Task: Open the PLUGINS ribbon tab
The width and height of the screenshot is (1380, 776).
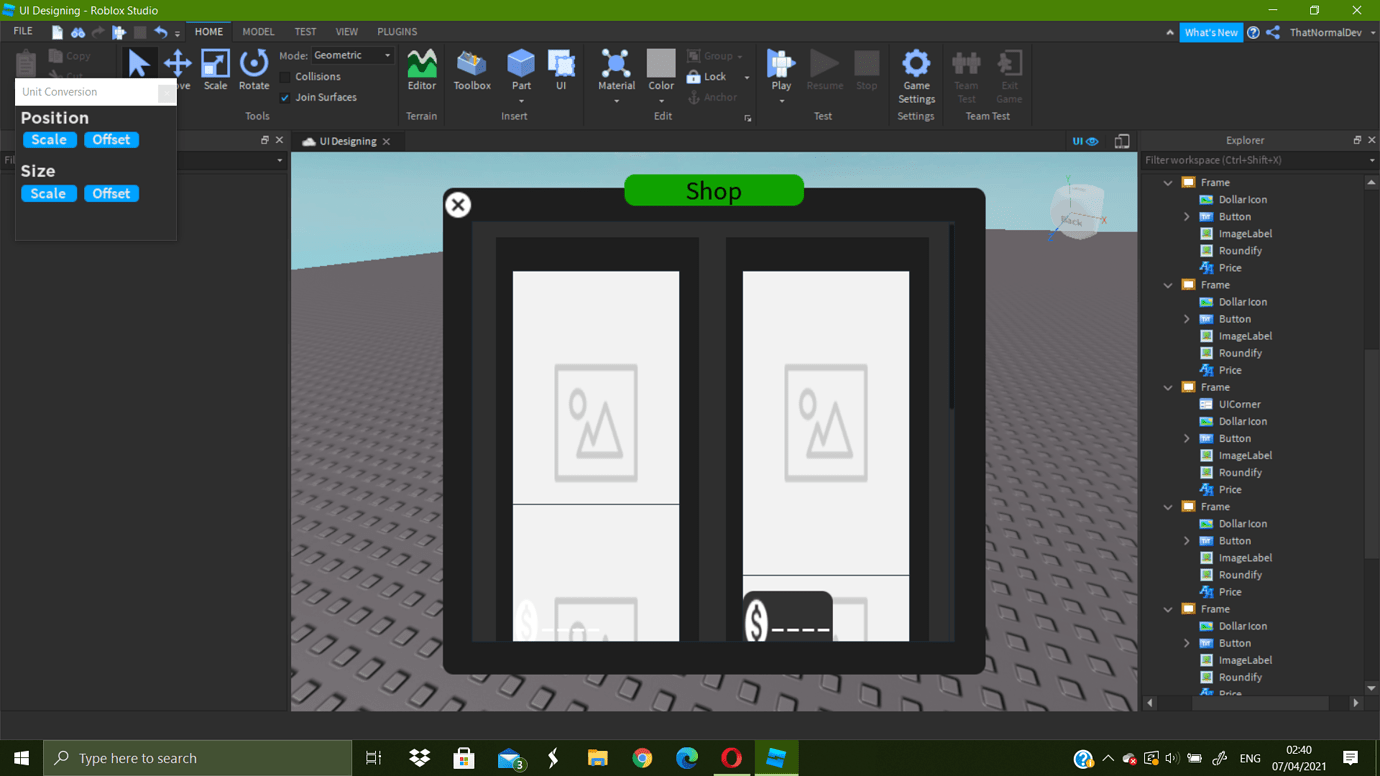Action: pyautogui.click(x=397, y=31)
